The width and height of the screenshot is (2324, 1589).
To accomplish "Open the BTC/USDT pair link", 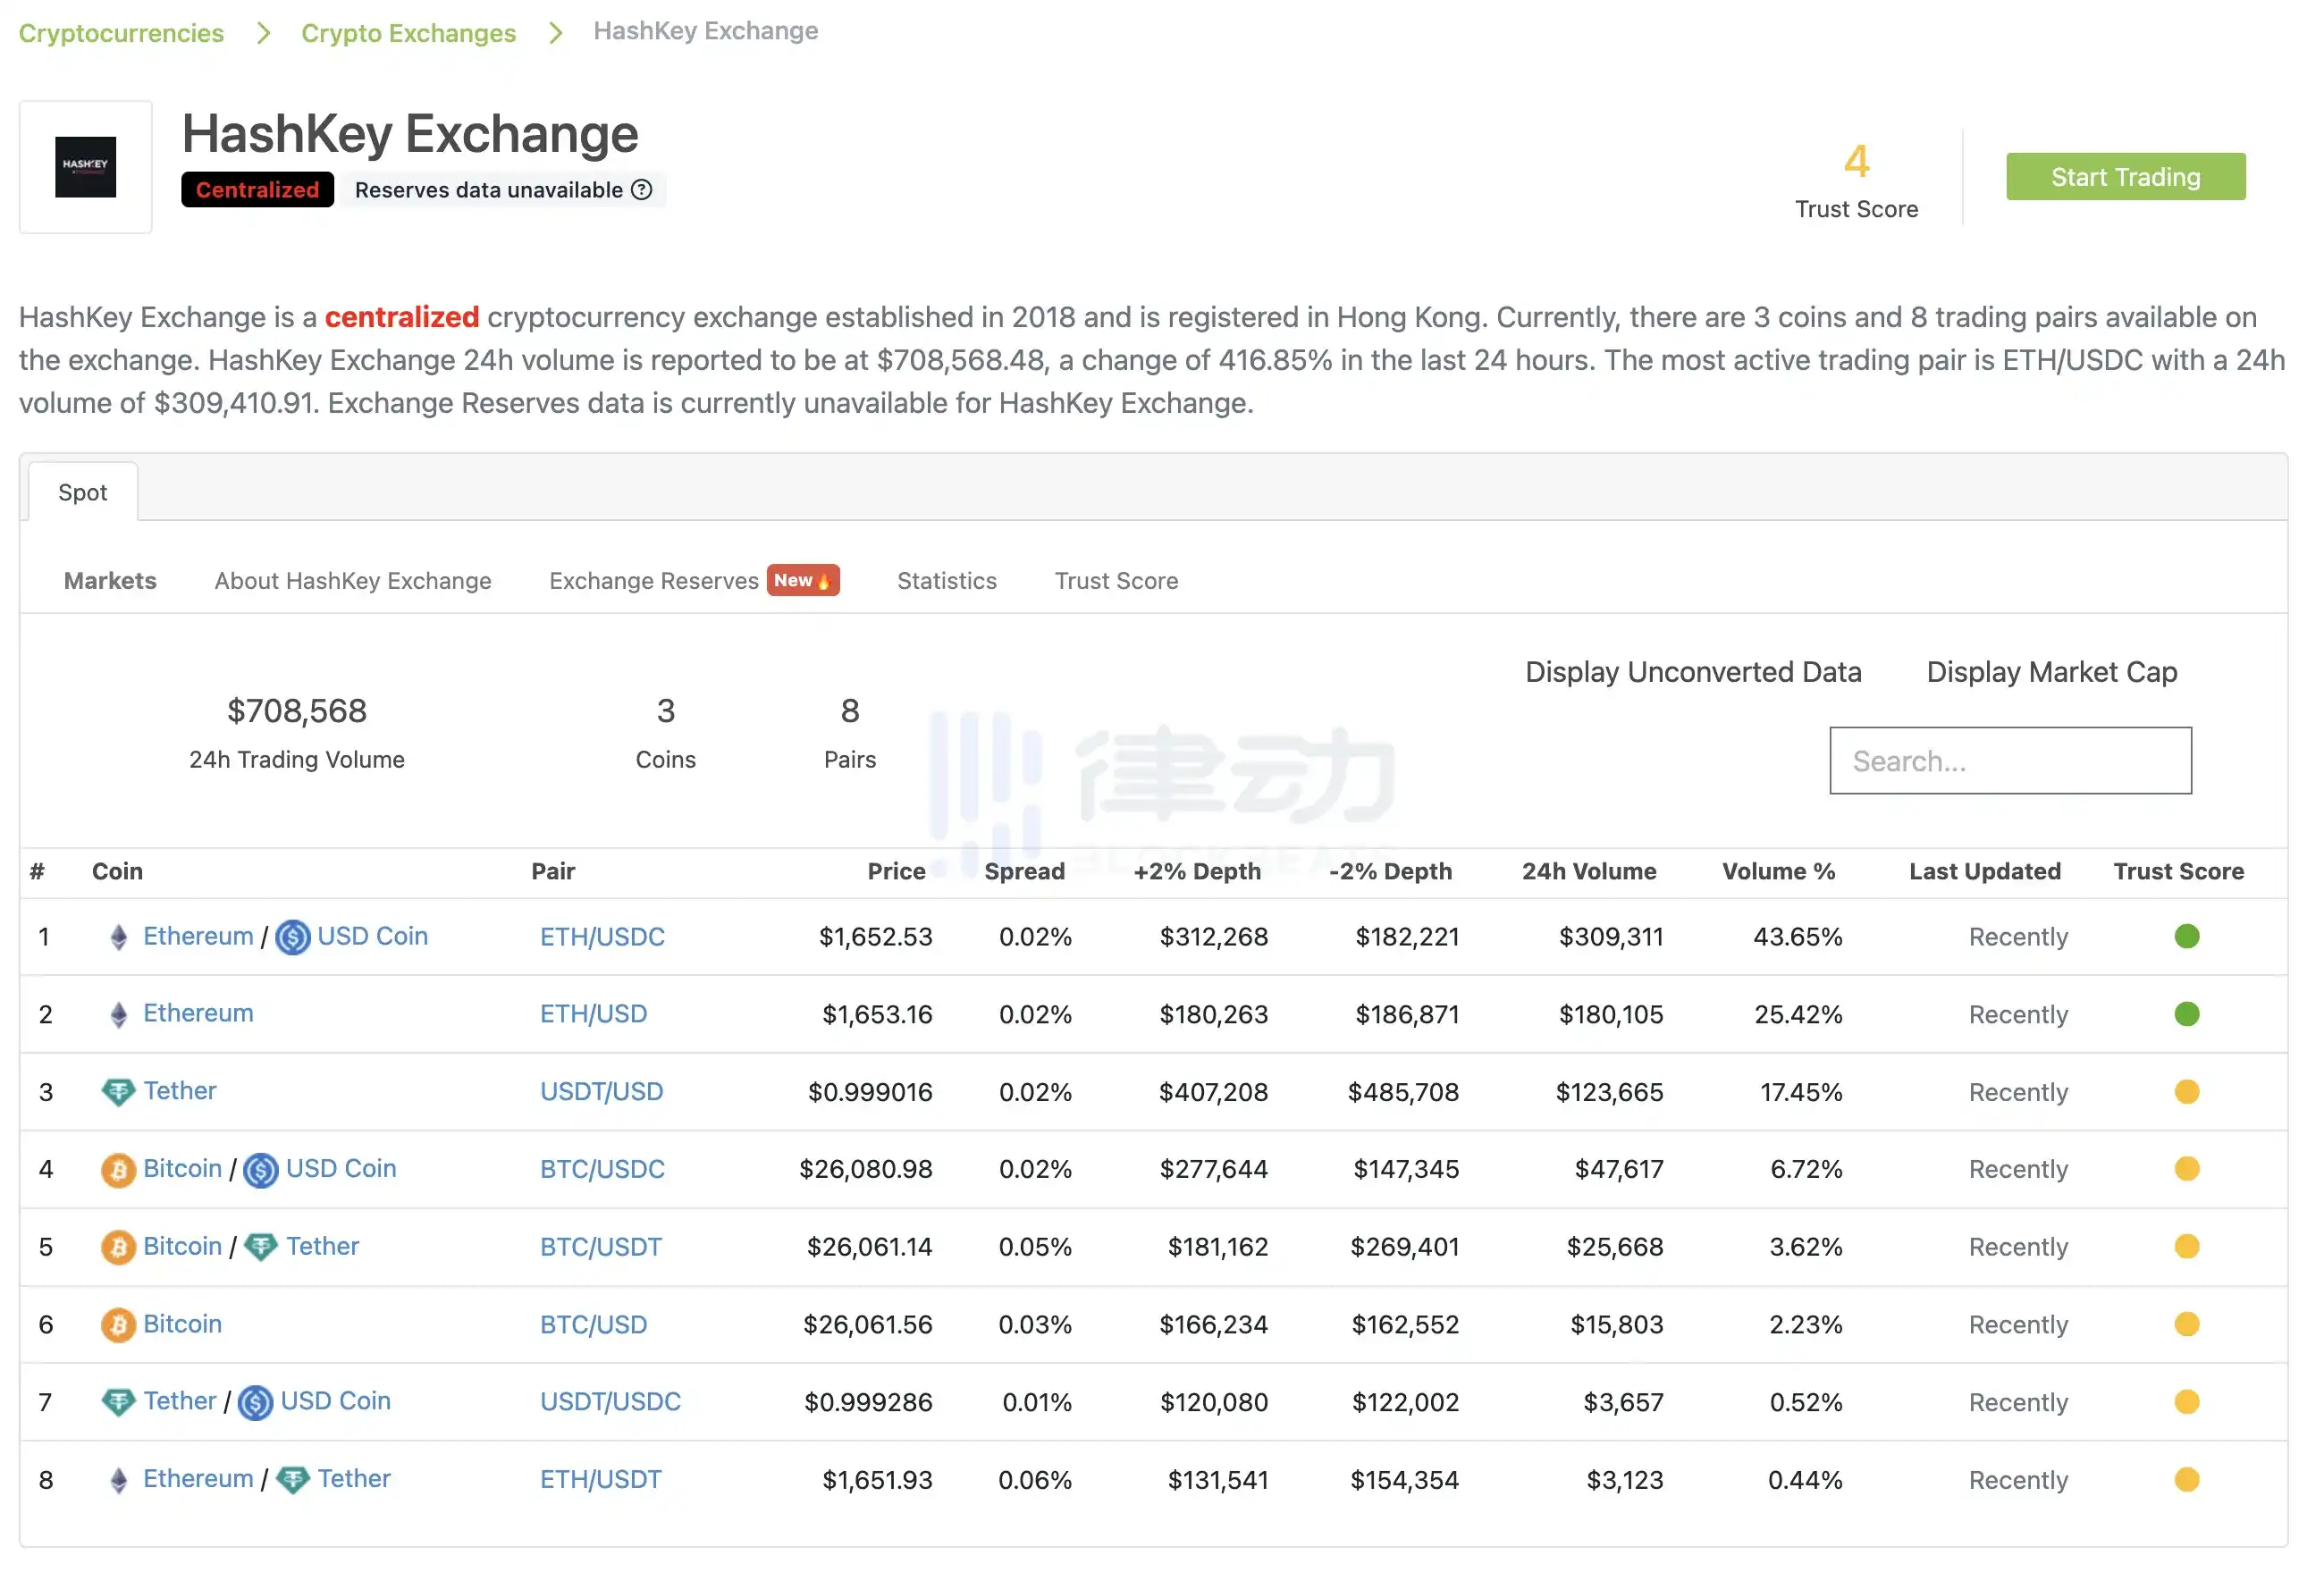I will [x=601, y=1247].
